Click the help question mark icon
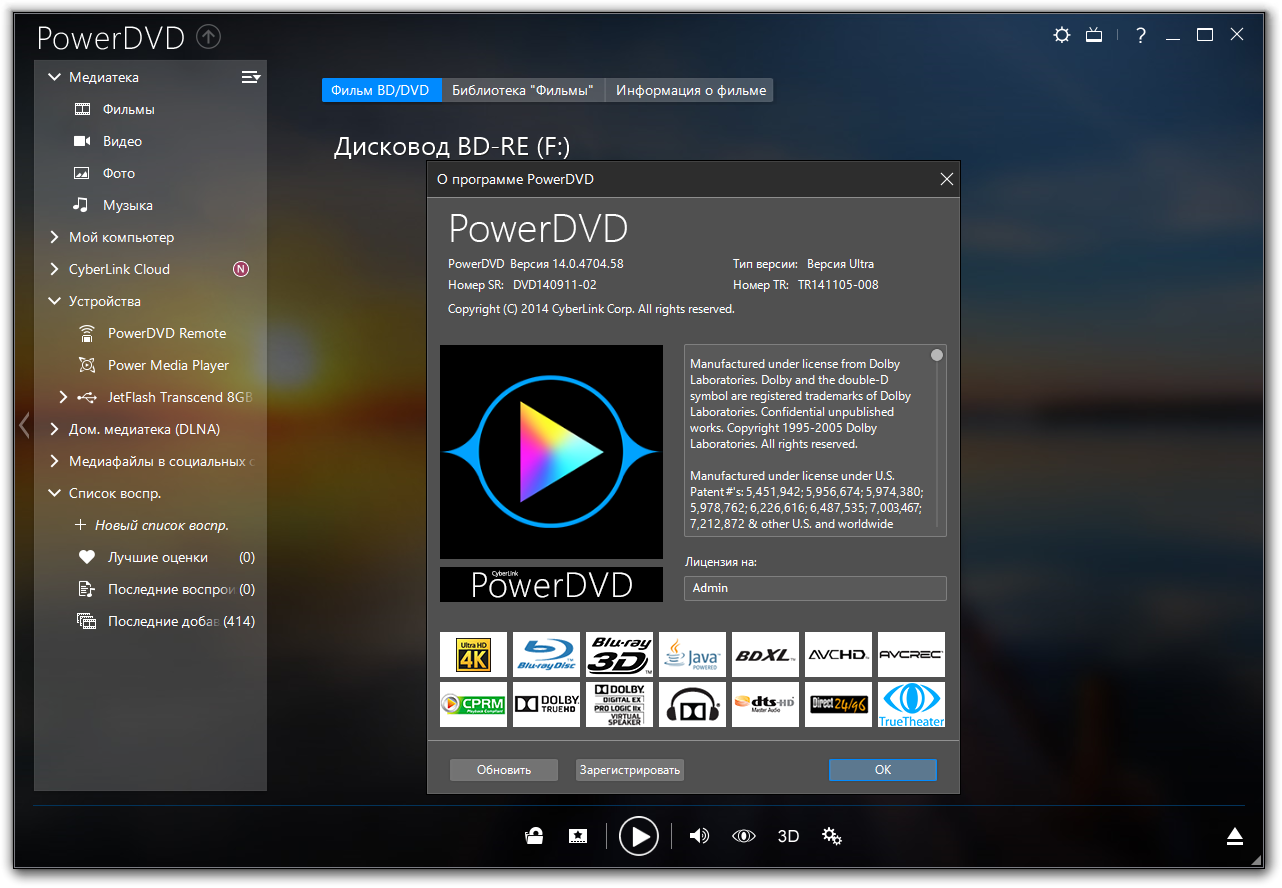 1141,35
